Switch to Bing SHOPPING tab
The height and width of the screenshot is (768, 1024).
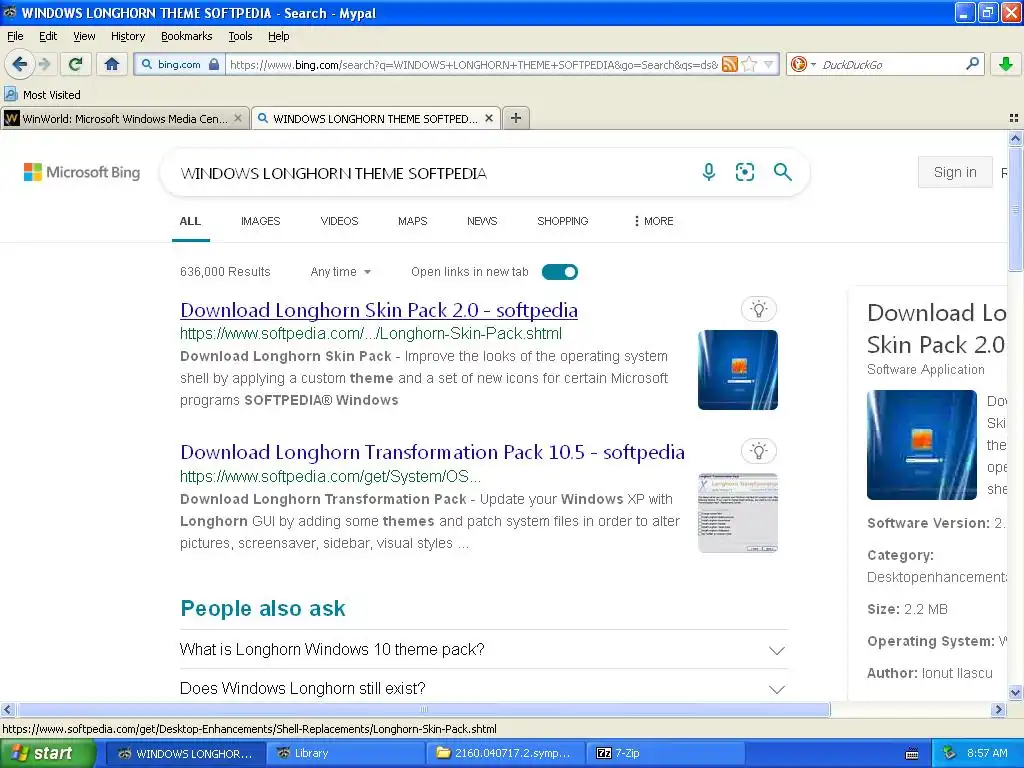(x=562, y=221)
